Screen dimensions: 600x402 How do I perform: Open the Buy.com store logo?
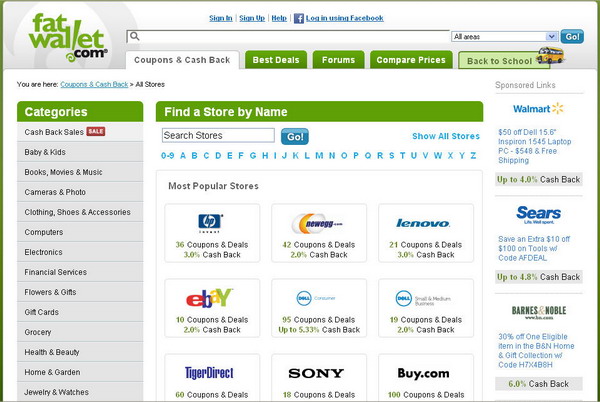(423, 373)
